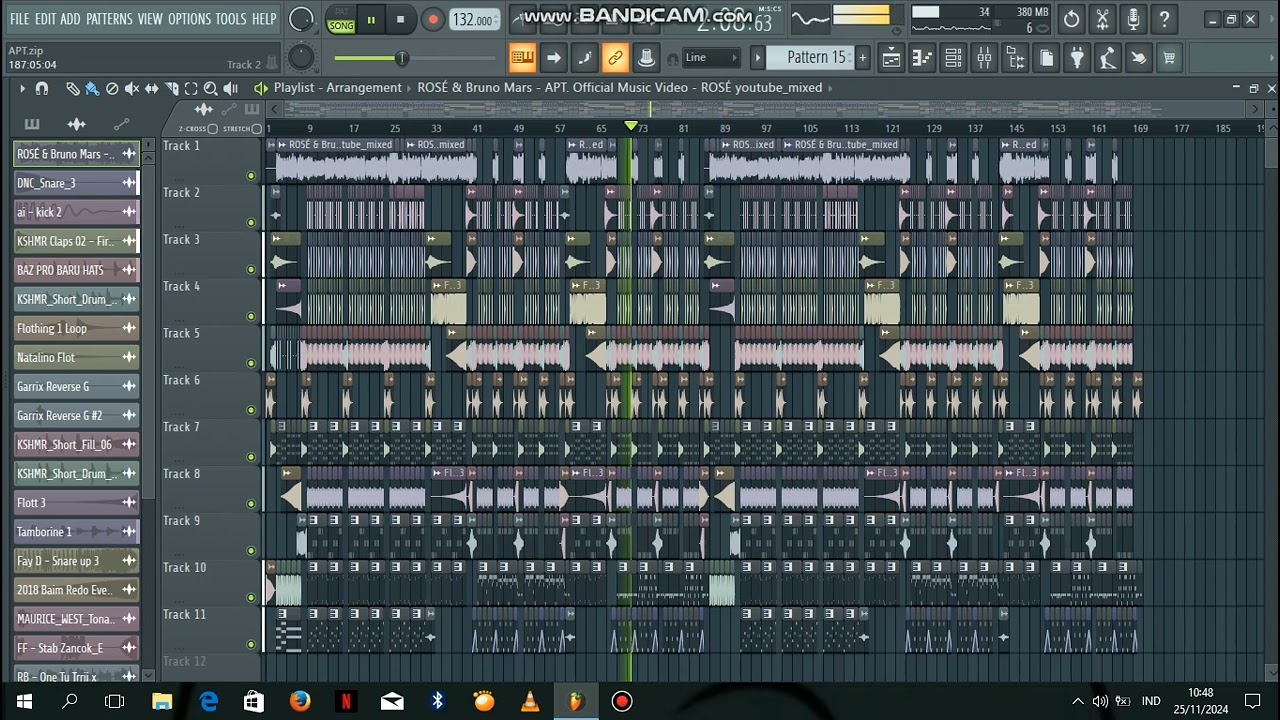
Task: Click the red record button
Action: [x=432, y=19]
